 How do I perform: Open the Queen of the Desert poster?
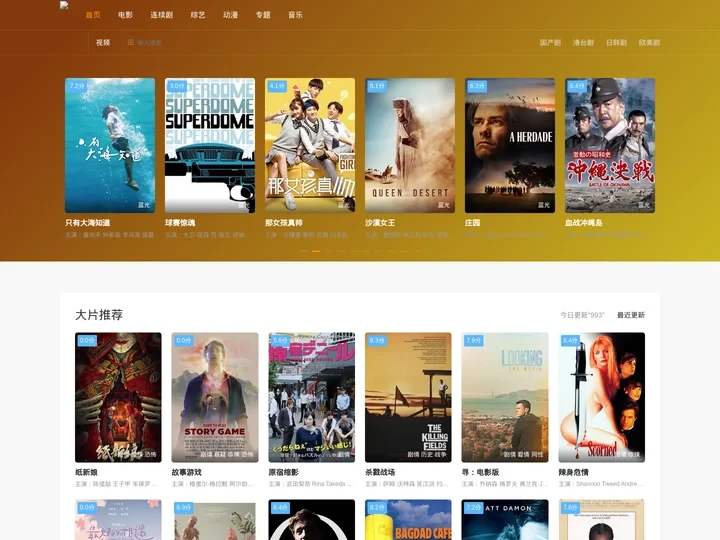tap(410, 145)
